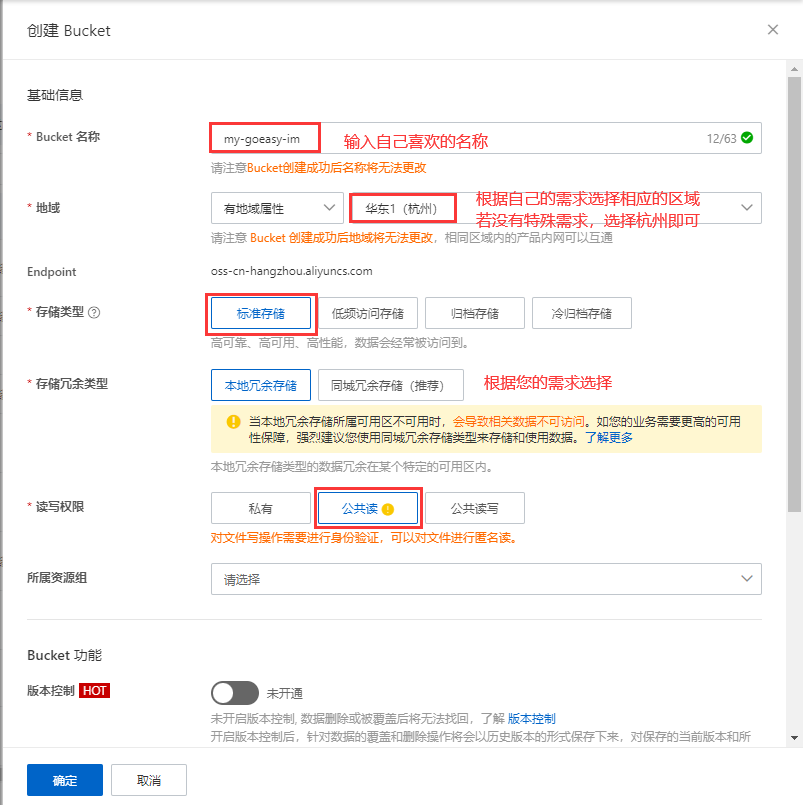
Task: Select 本地冗余存储 redundancy option
Action: tap(261, 385)
